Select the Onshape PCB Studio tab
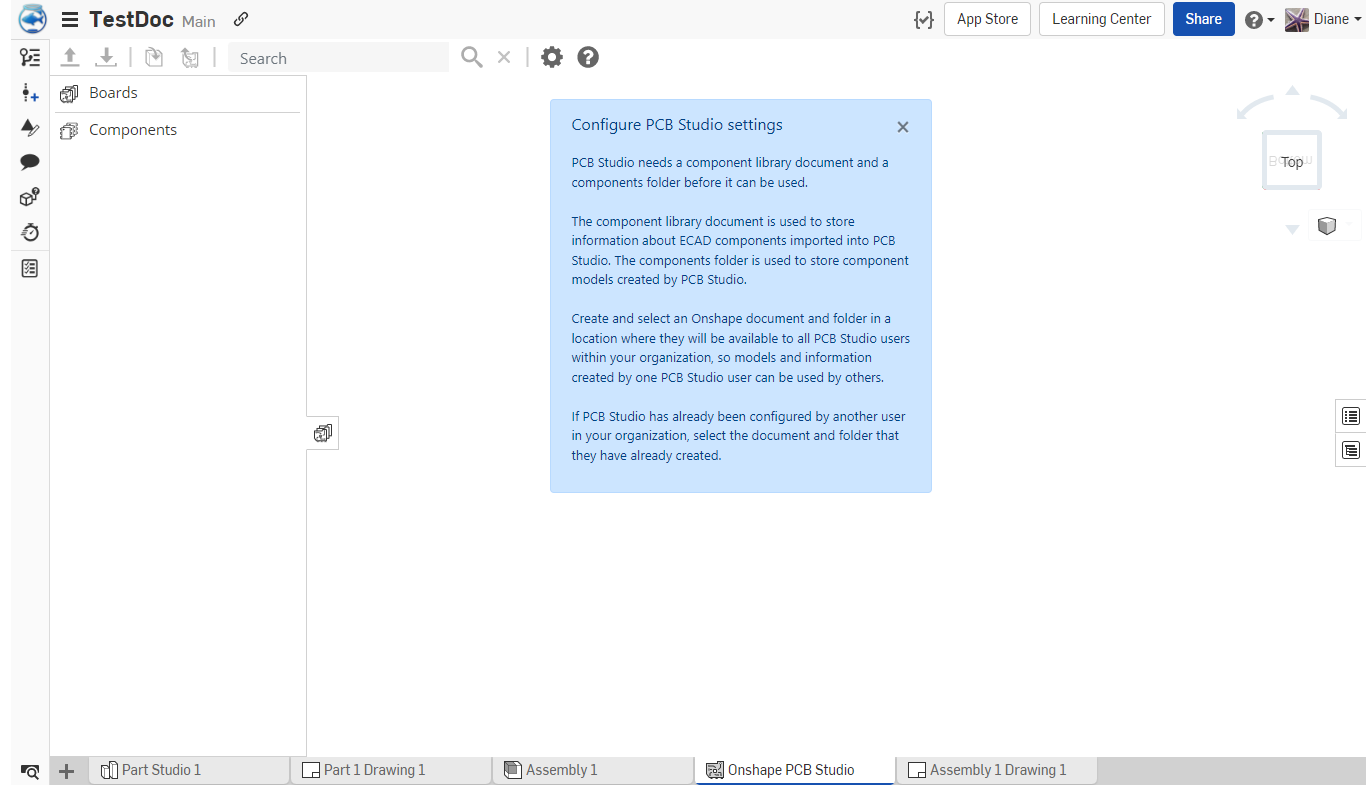1366x785 pixels. [795, 770]
